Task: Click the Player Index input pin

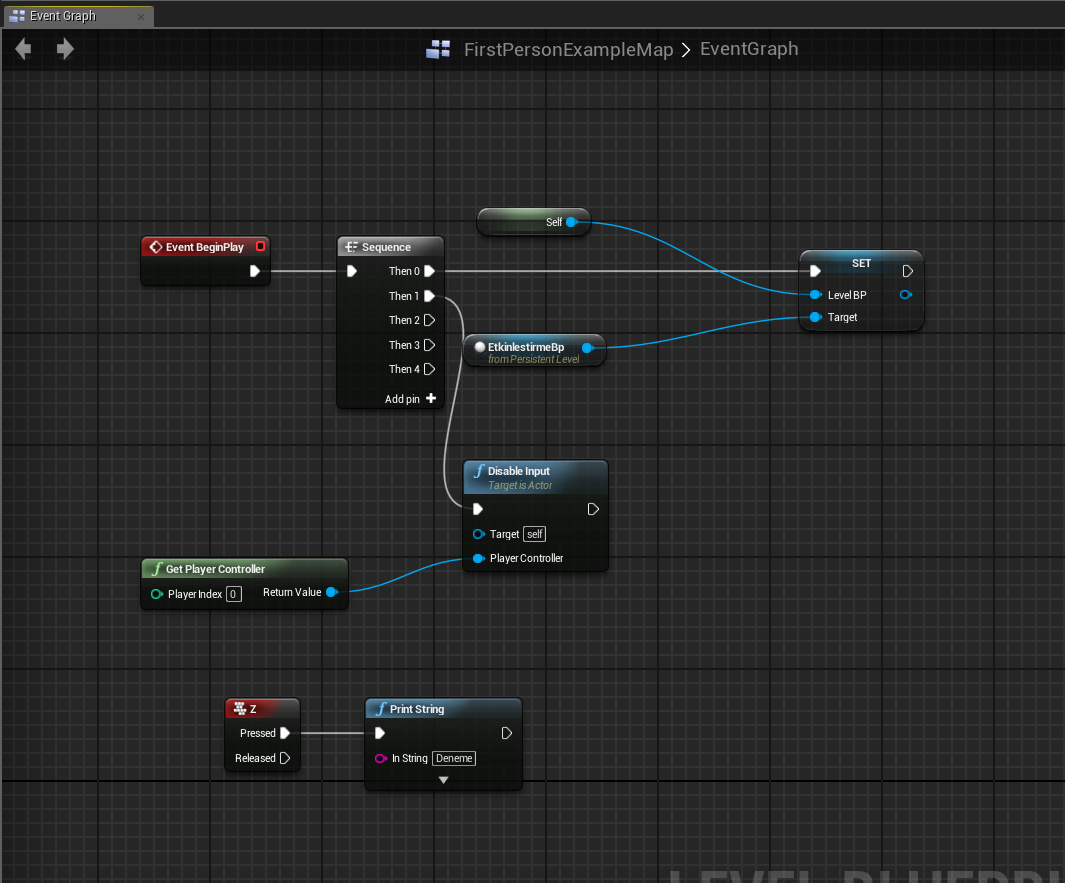Action: click(157, 594)
